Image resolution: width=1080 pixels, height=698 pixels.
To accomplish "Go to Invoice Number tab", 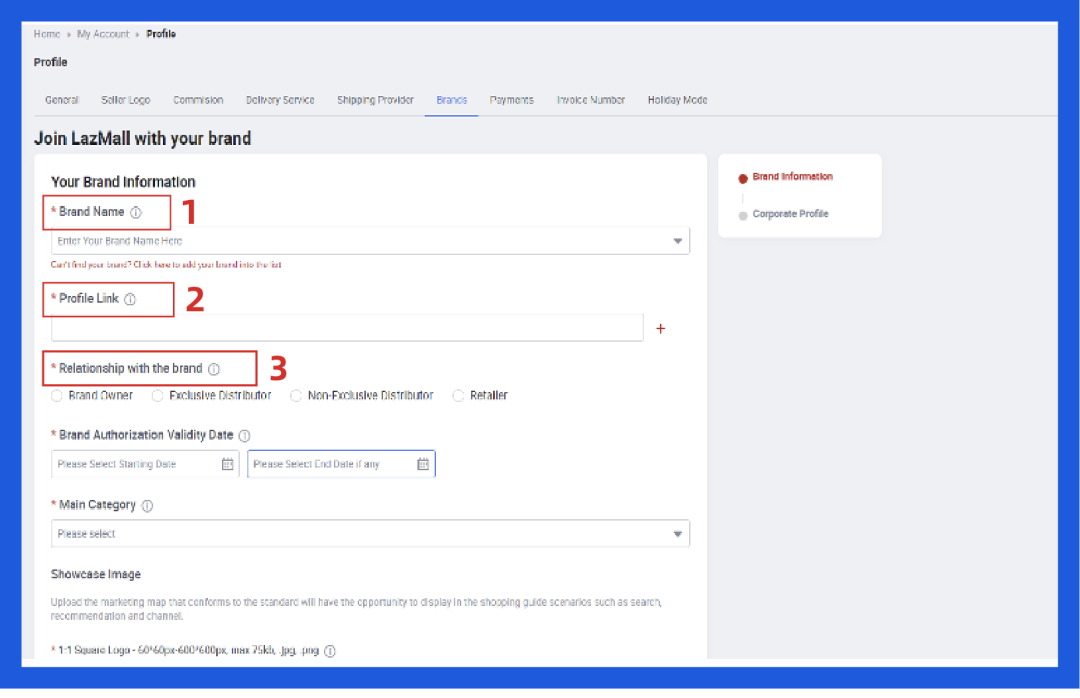I will (x=591, y=100).
